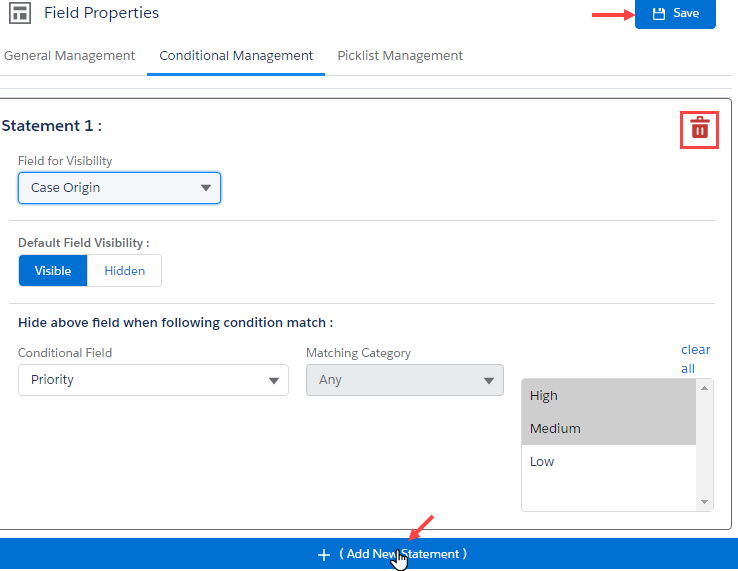Save the field properties
This screenshot has height=571, width=738.
pos(675,14)
